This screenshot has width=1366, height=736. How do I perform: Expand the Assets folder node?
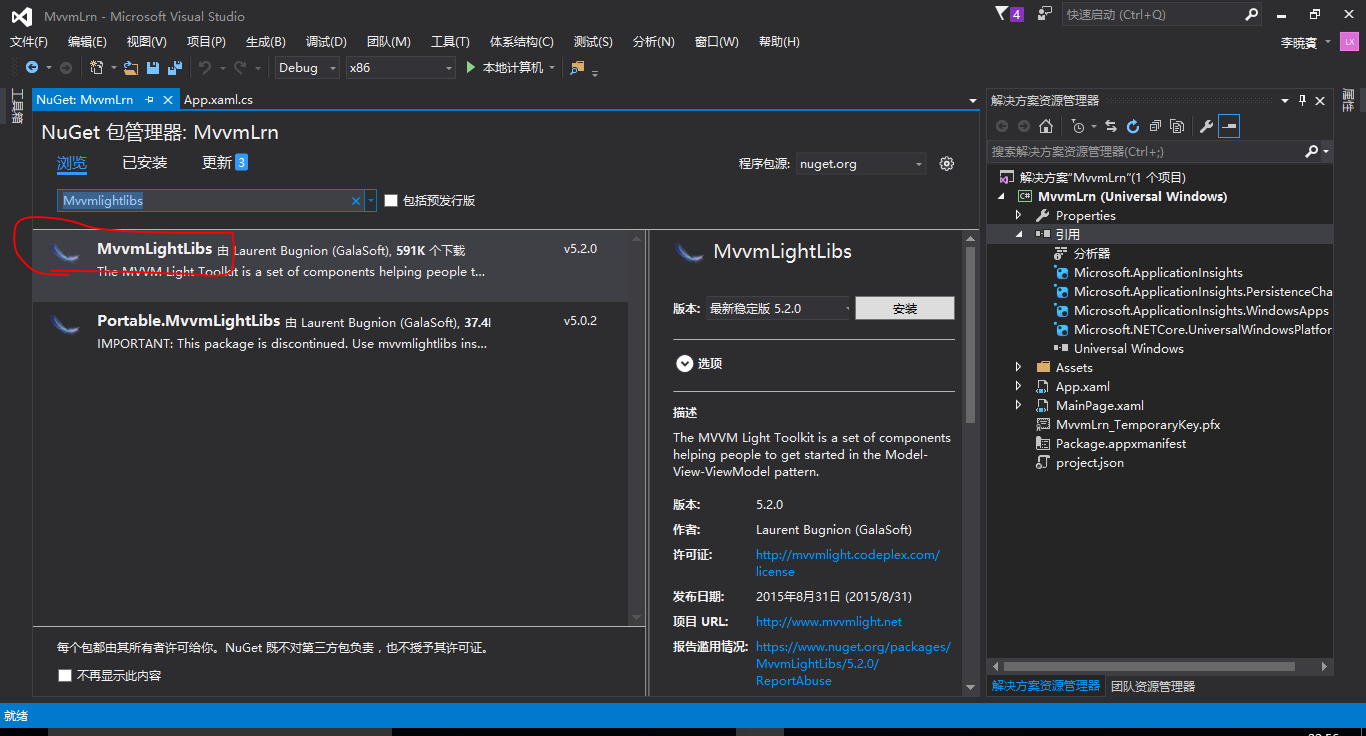pos(1019,368)
